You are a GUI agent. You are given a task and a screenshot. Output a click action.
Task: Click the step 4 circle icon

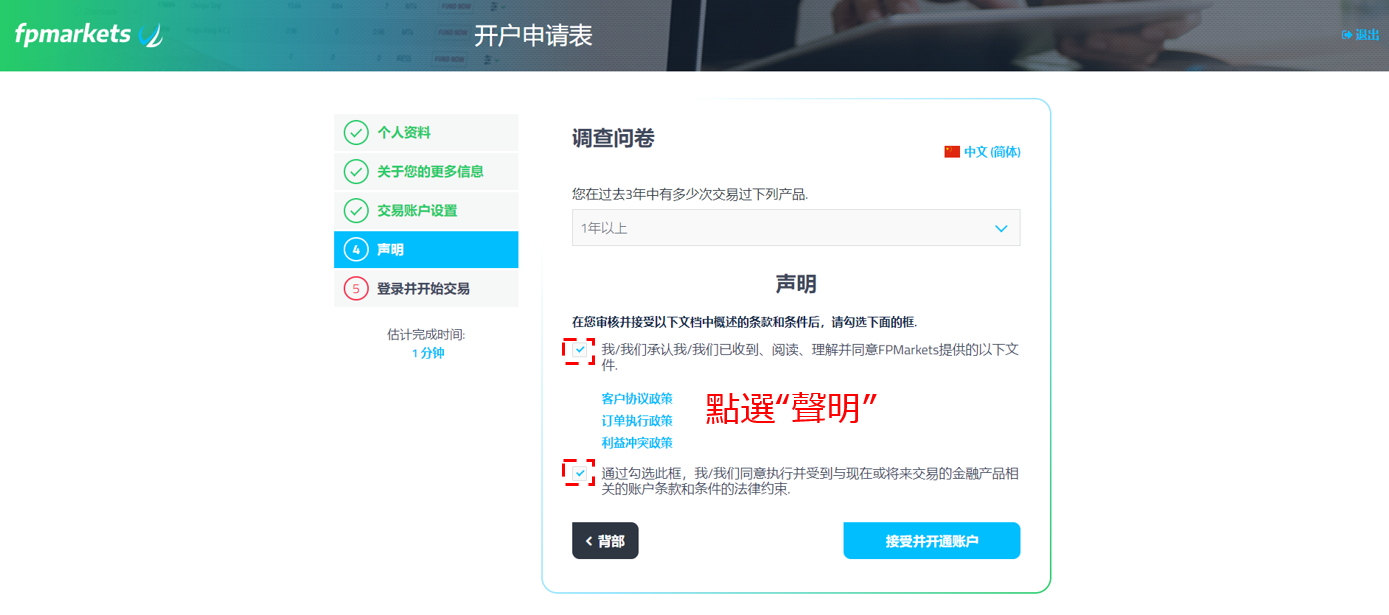pos(356,249)
